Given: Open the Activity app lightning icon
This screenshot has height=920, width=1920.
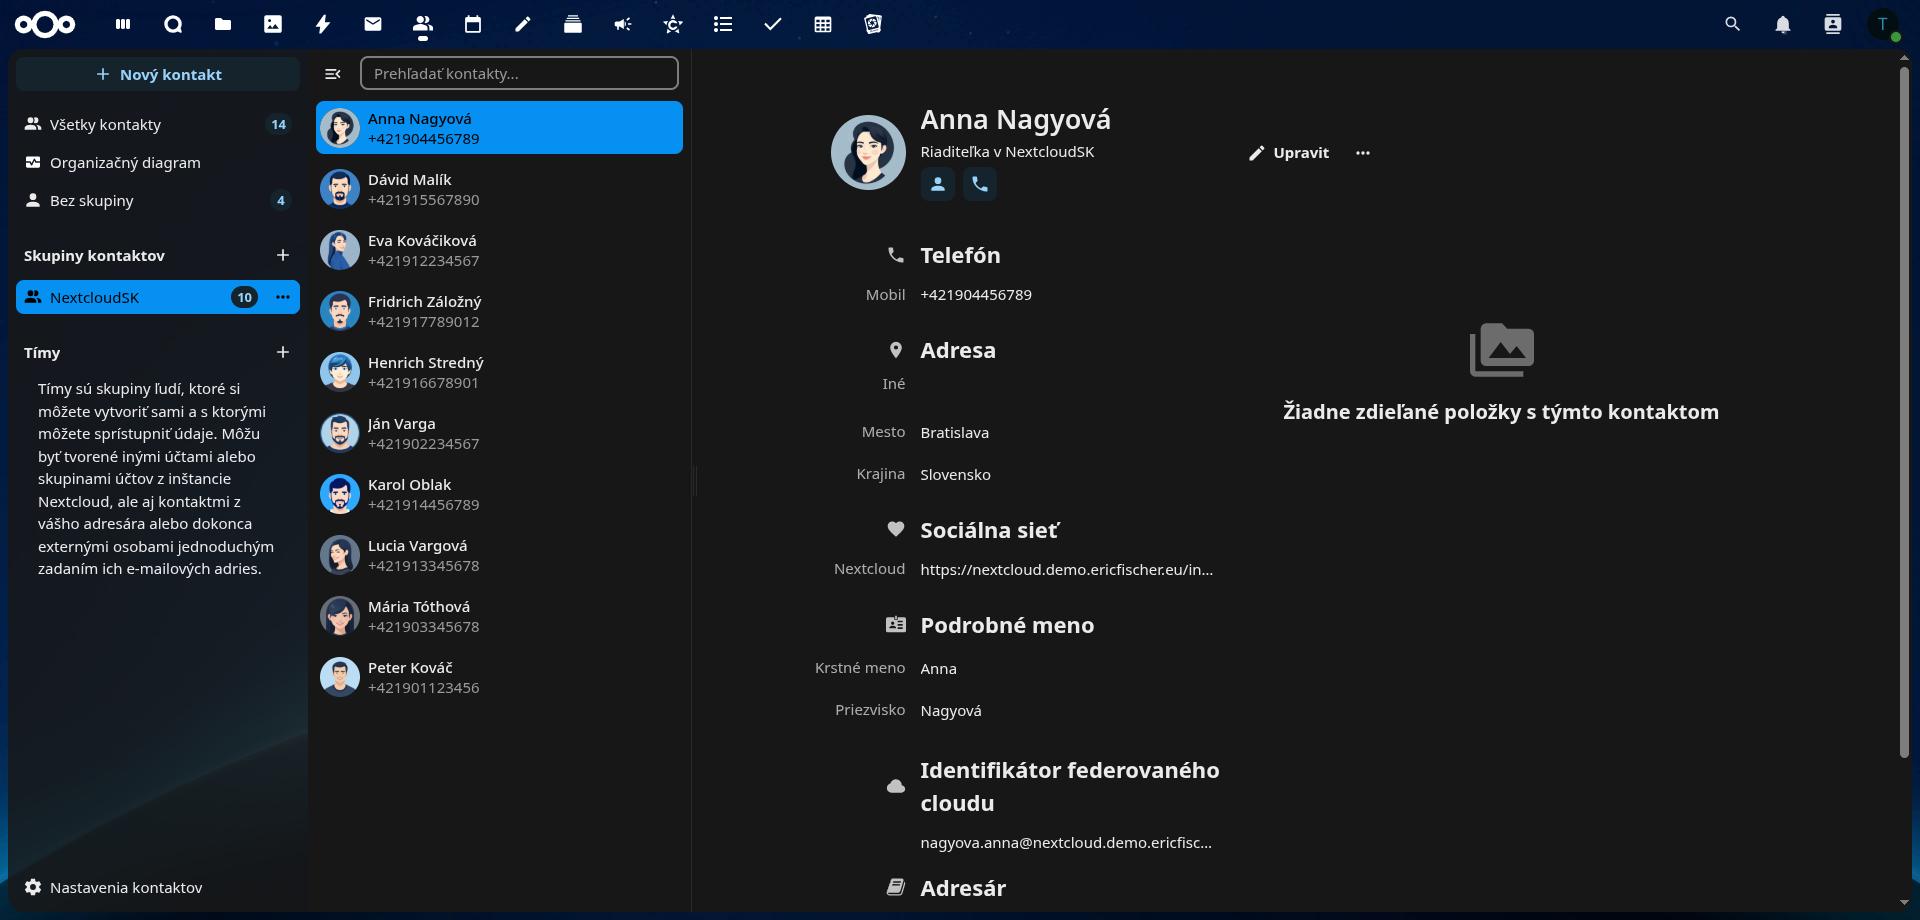Looking at the screenshot, I should coord(322,24).
